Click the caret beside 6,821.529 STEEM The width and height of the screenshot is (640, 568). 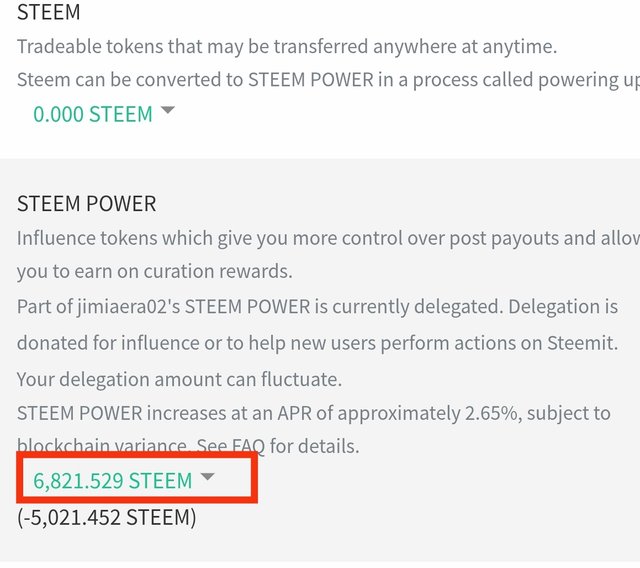[x=207, y=478]
